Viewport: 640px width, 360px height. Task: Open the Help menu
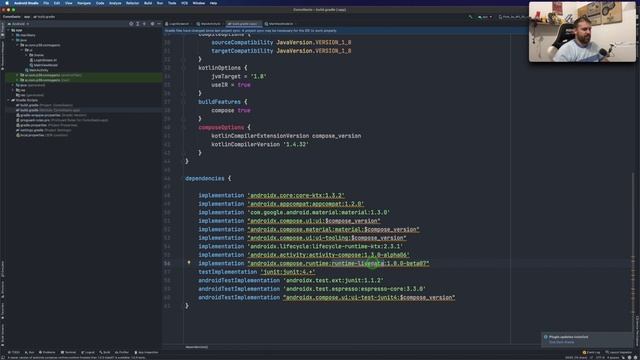point(213,3)
